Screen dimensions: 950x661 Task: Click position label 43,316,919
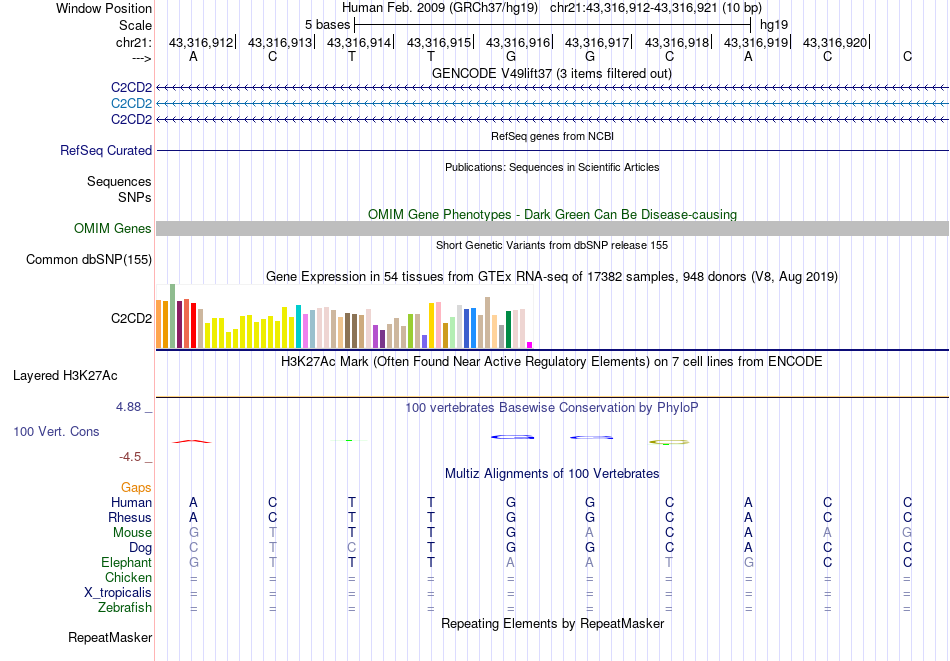756,42
